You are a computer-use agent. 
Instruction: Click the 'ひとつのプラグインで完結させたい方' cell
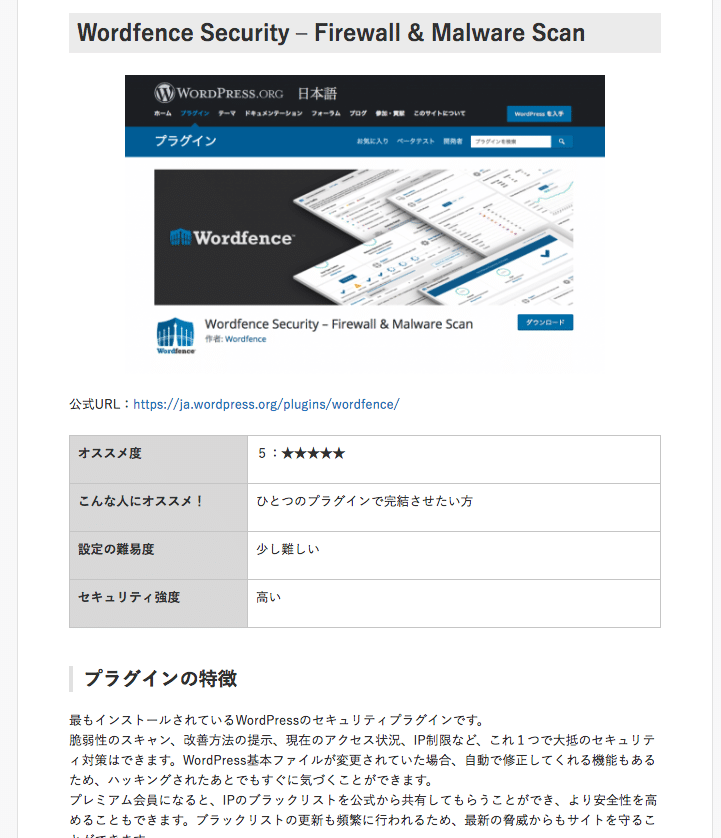[x=454, y=508]
